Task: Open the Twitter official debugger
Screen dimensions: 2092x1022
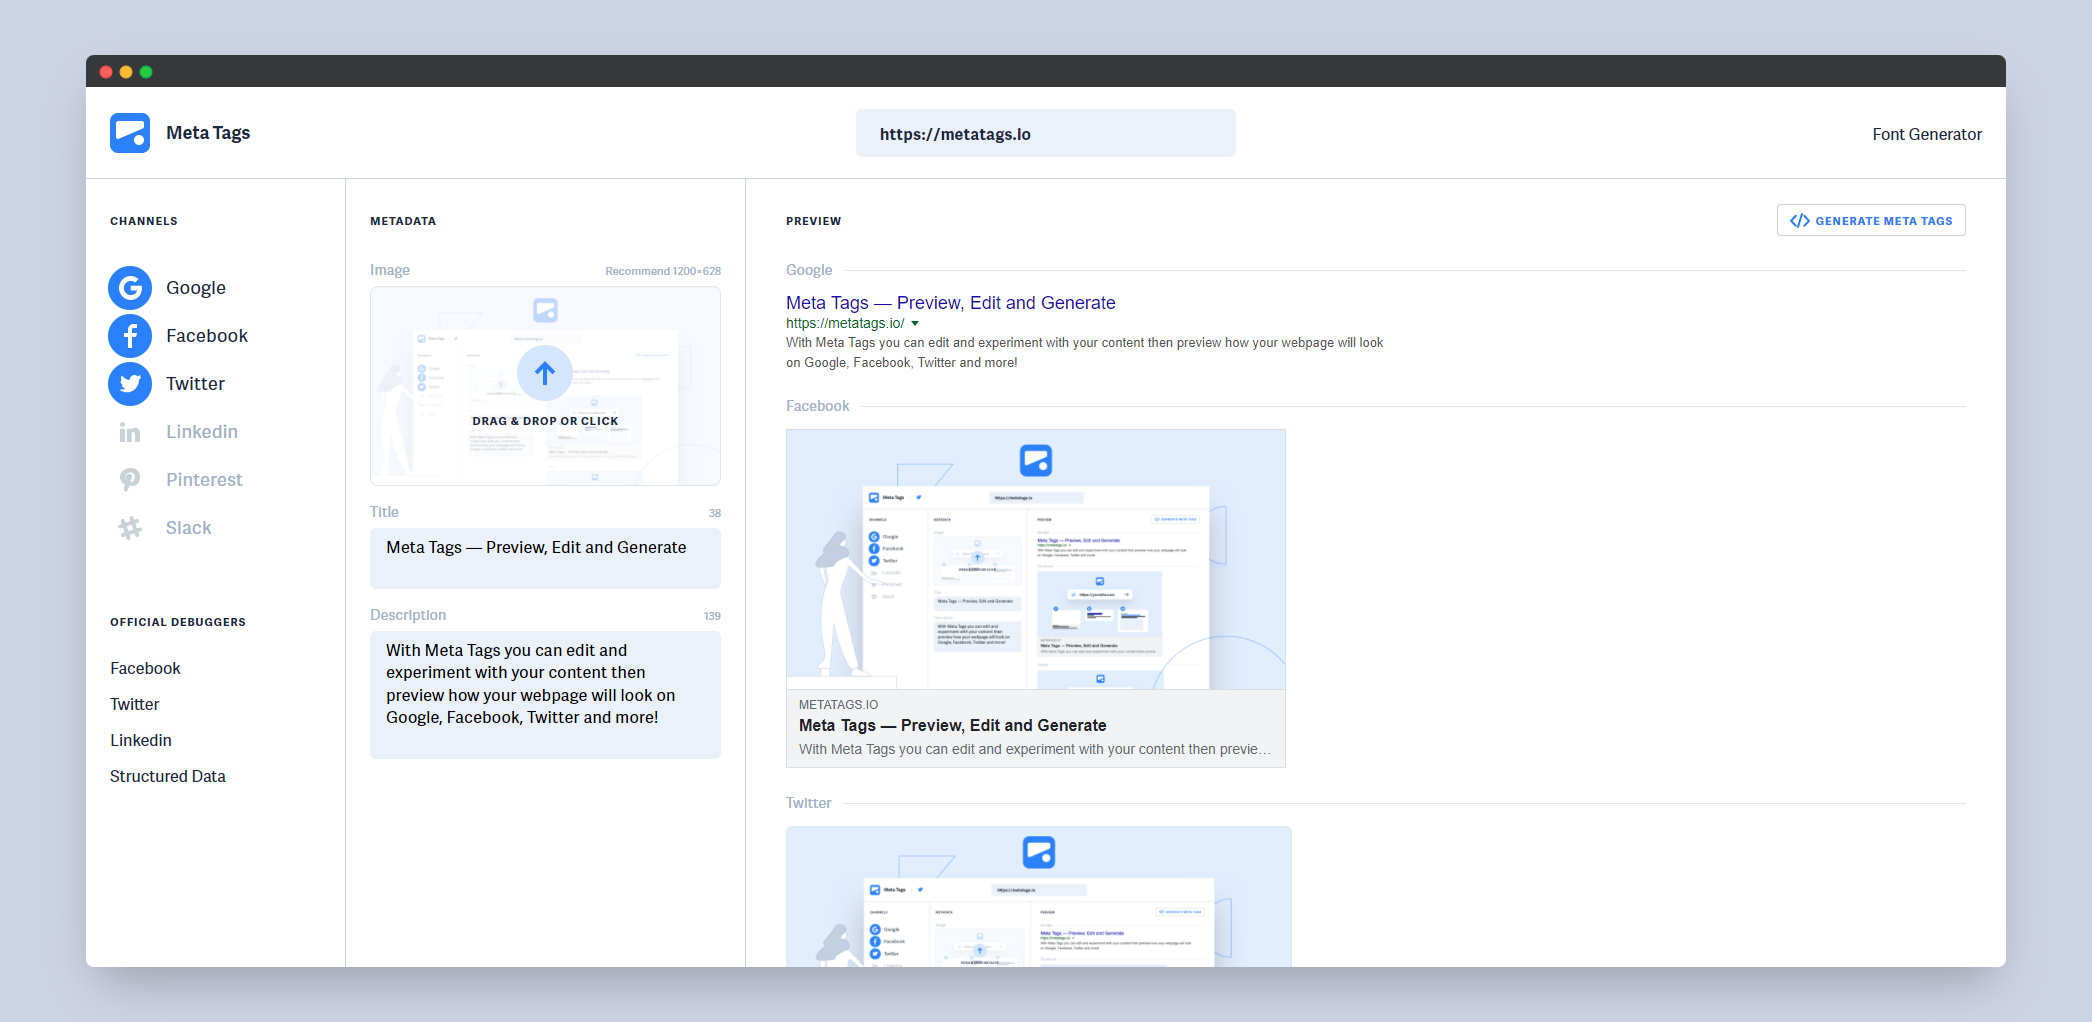Action: pos(134,704)
